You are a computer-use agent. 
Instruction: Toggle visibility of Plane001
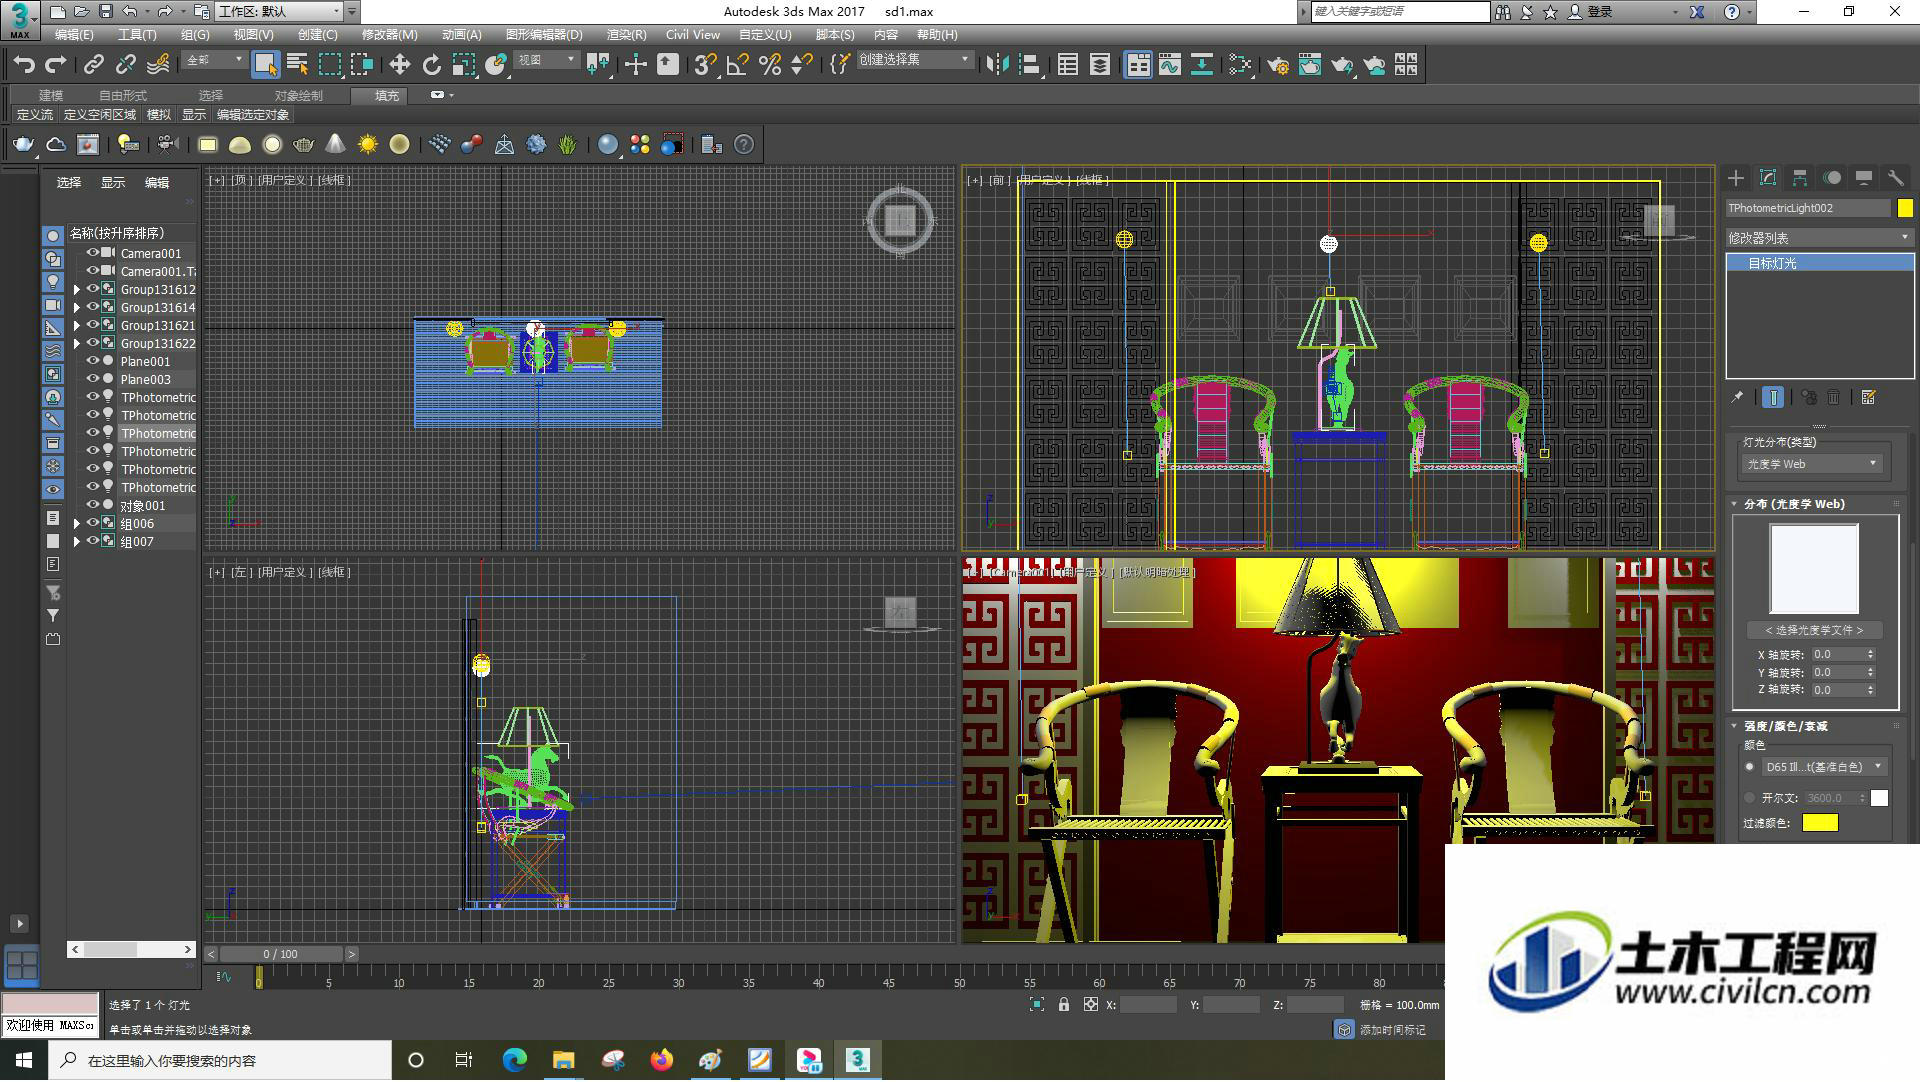tap(92, 361)
